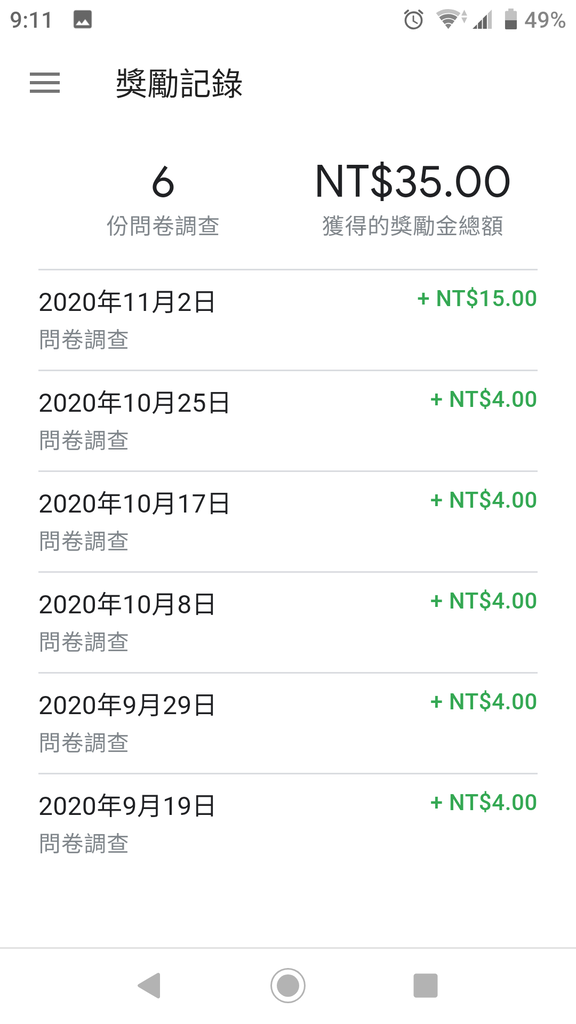Tap the cellular signal strength icon
The image size is (576, 1024).
[483, 20]
